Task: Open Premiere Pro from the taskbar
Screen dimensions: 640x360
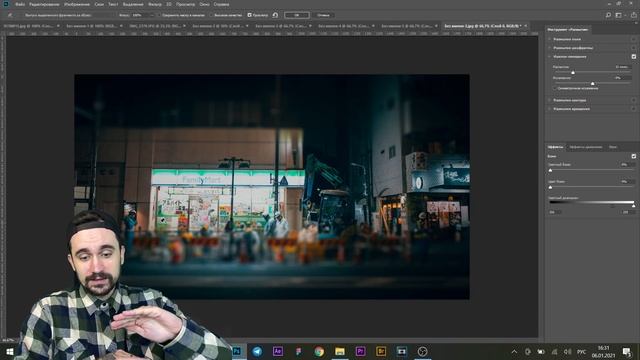Action: click(x=360, y=351)
